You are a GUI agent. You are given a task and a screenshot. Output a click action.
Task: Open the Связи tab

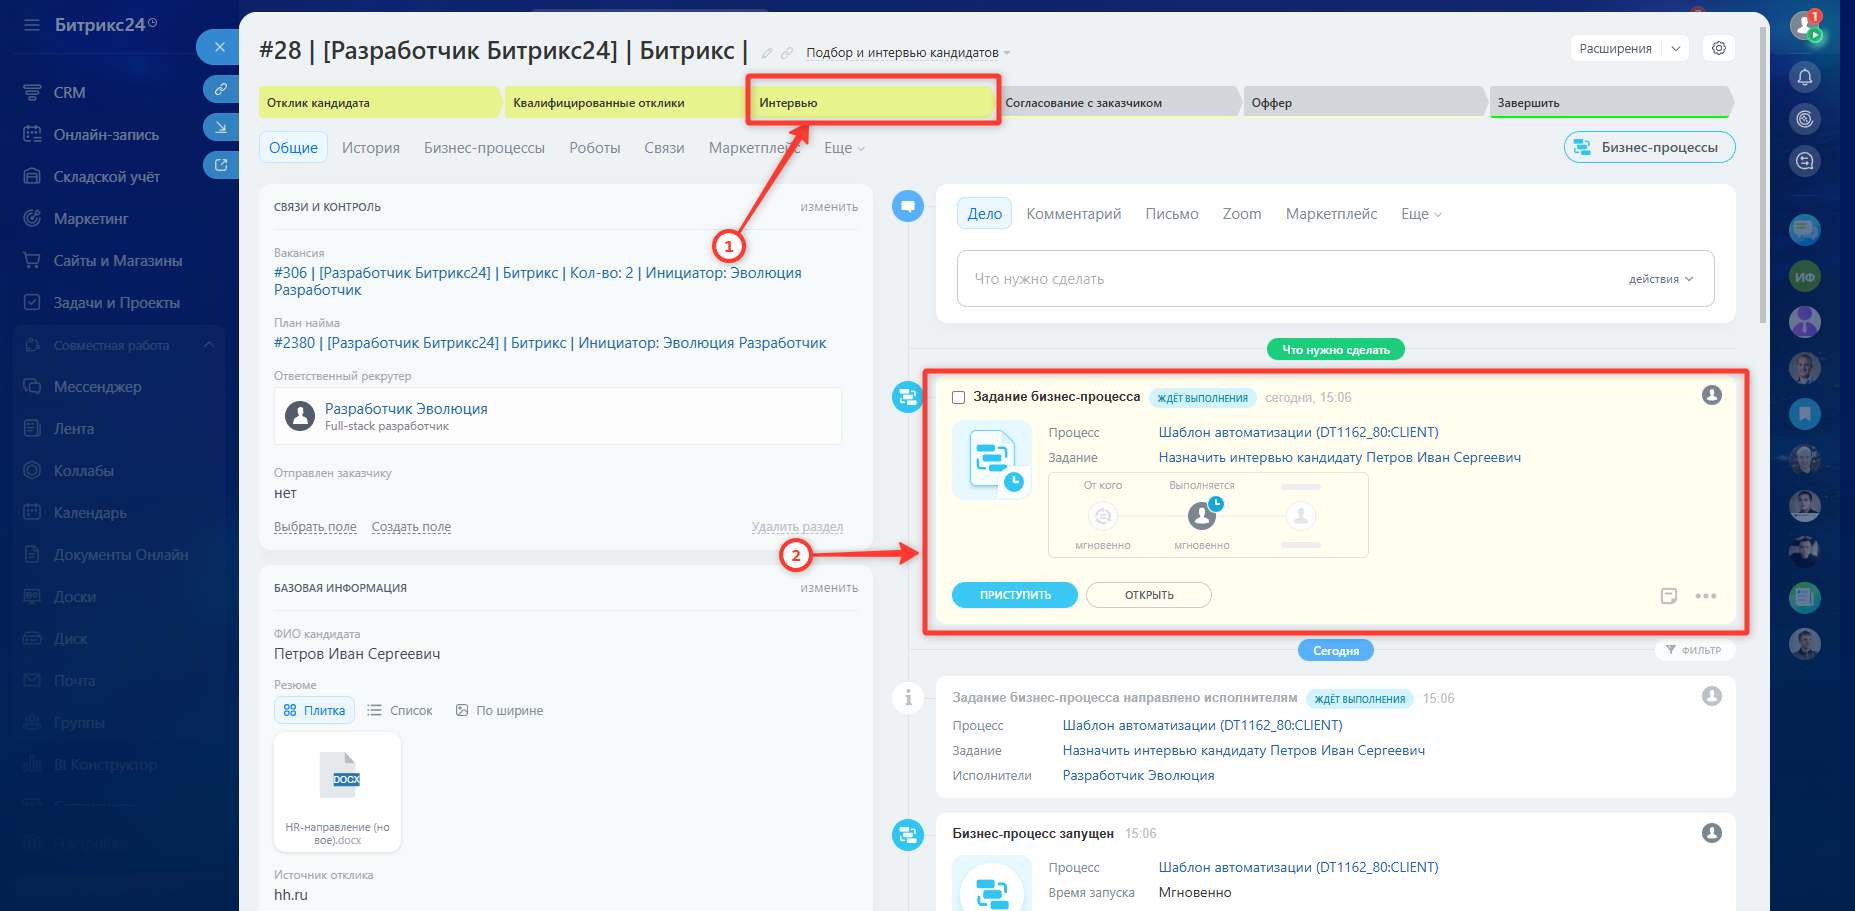point(664,148)
